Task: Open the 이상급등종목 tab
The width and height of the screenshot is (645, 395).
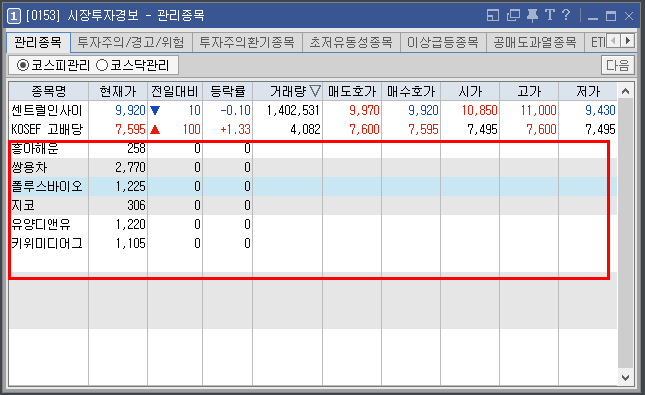Action: point(443,42)
